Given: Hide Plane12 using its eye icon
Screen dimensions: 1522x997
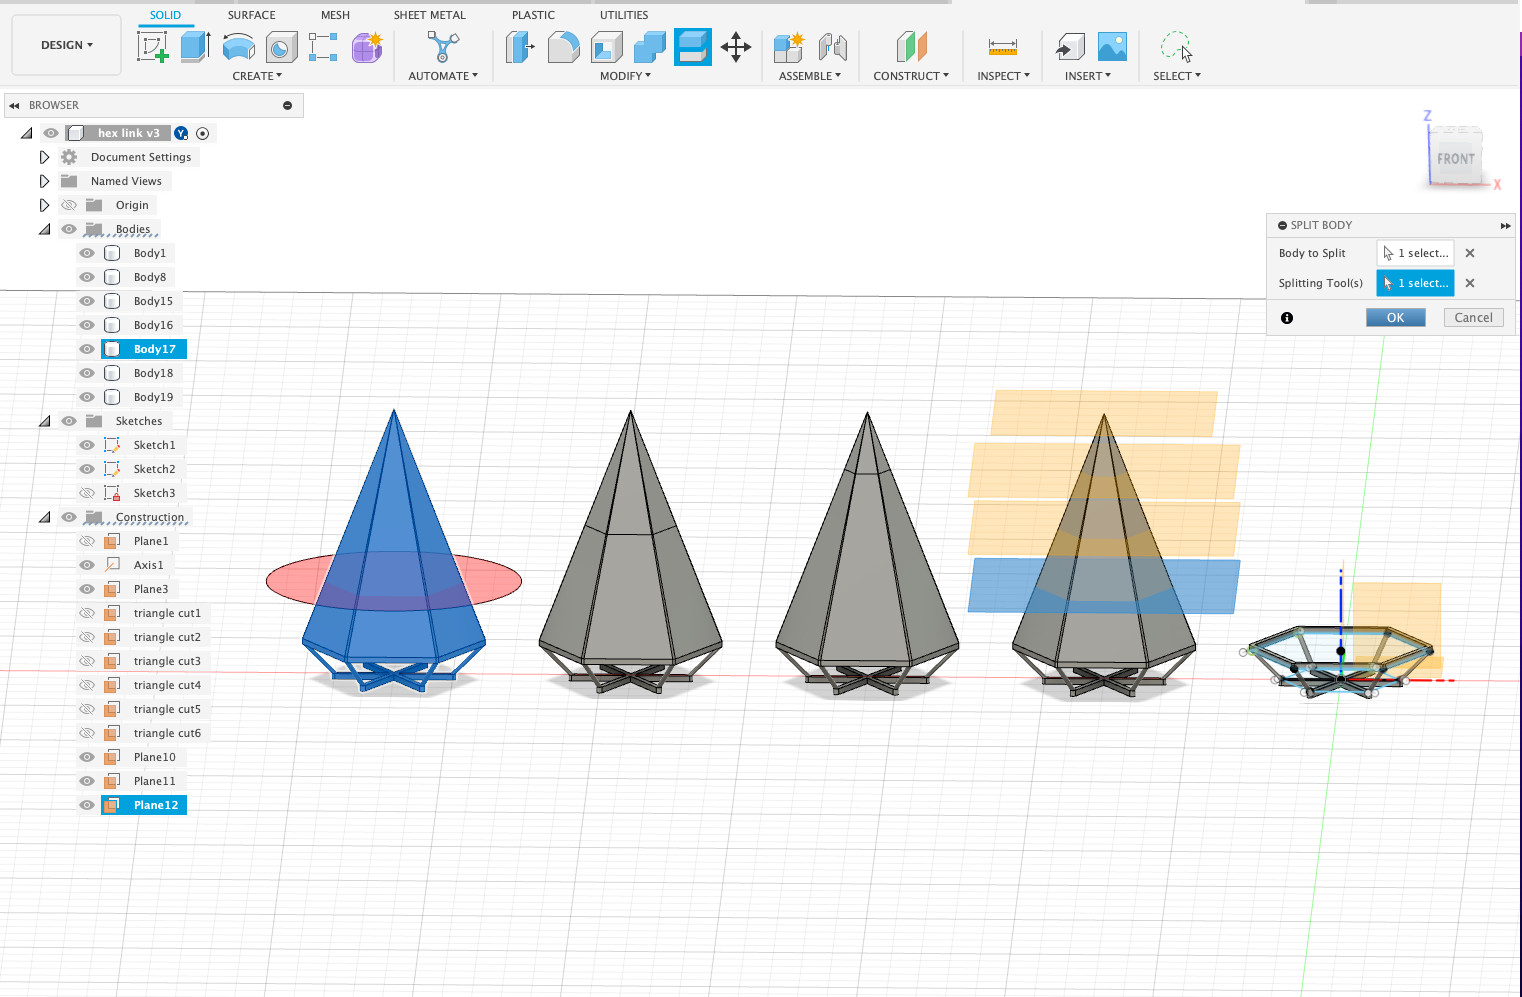Looking at the screenshot, I should coord(87,805).
